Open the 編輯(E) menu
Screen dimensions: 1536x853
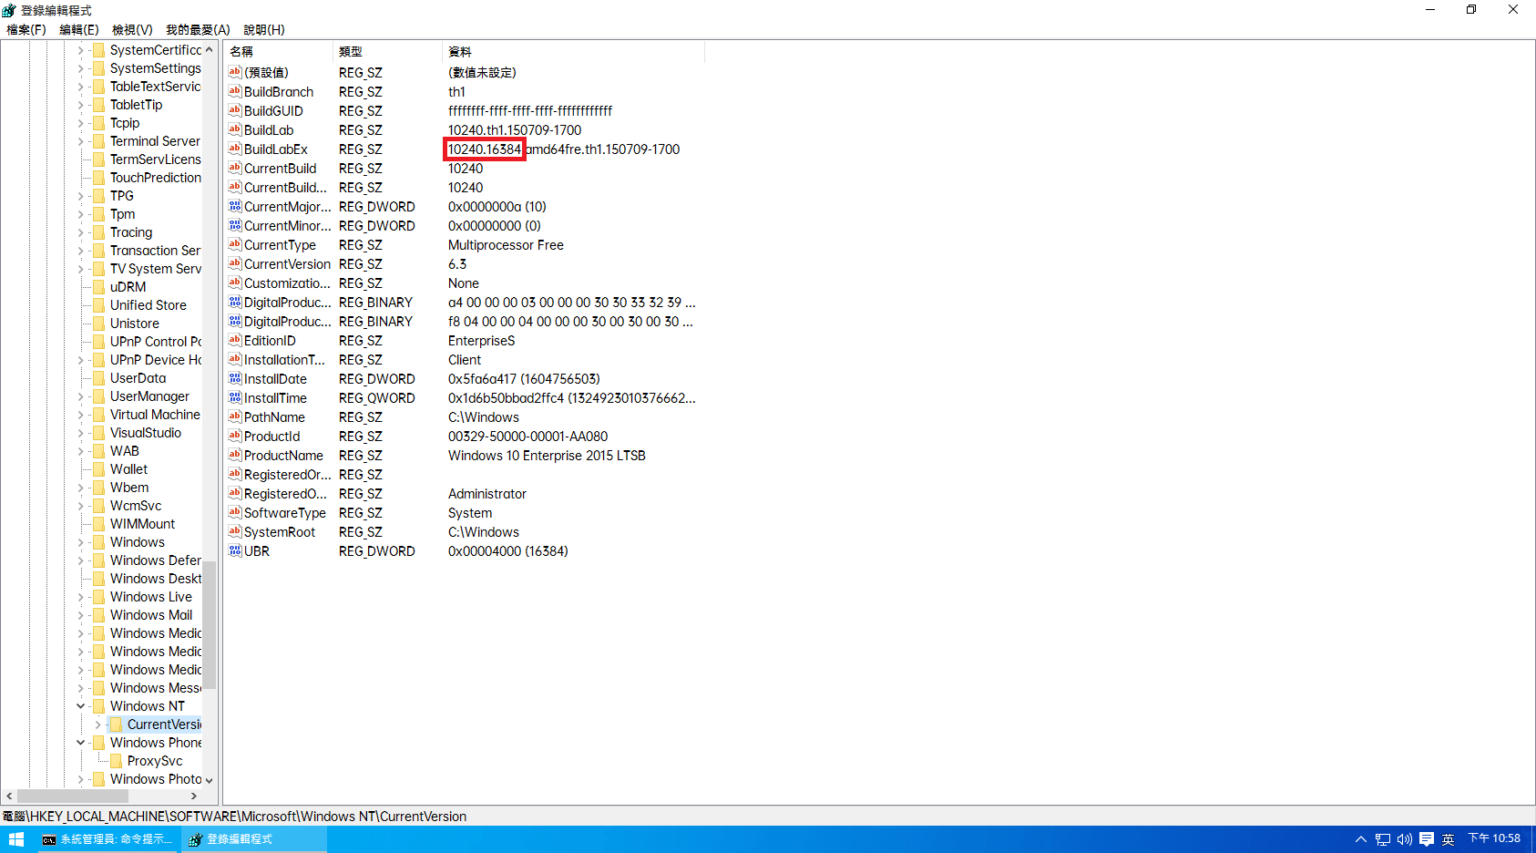pos(79,30)
